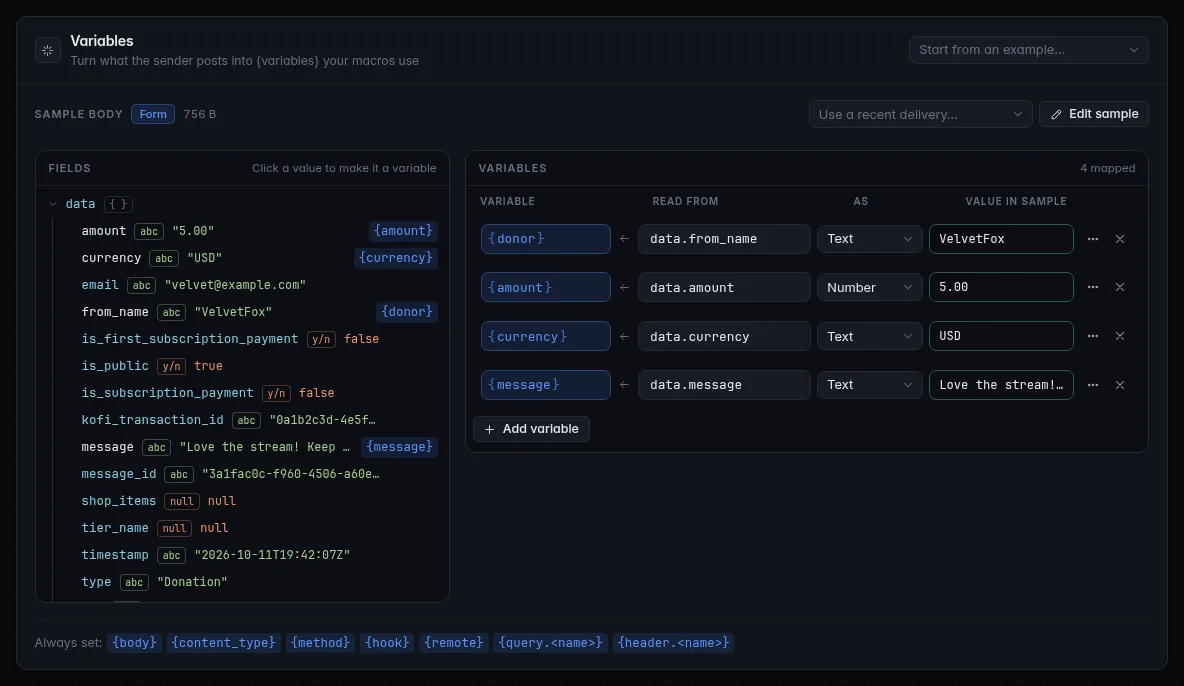Click the type value "Donation"
1184x686 pixels.
[x=193, y=582]
